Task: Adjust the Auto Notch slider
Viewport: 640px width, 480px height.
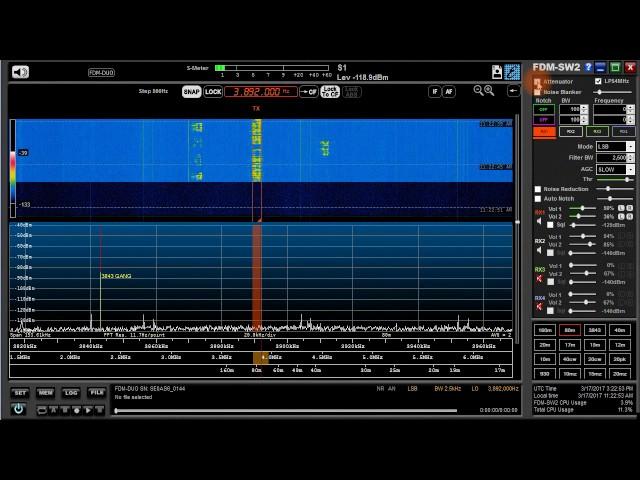Action: (x=615, y=199)
